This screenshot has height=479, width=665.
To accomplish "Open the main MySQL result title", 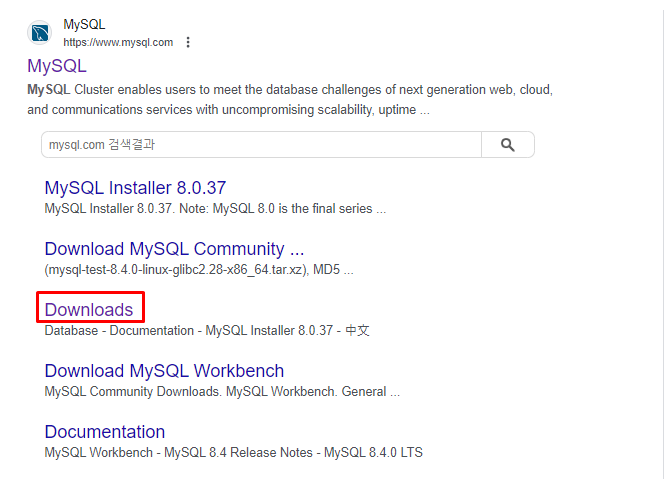I will click(57, 66).
